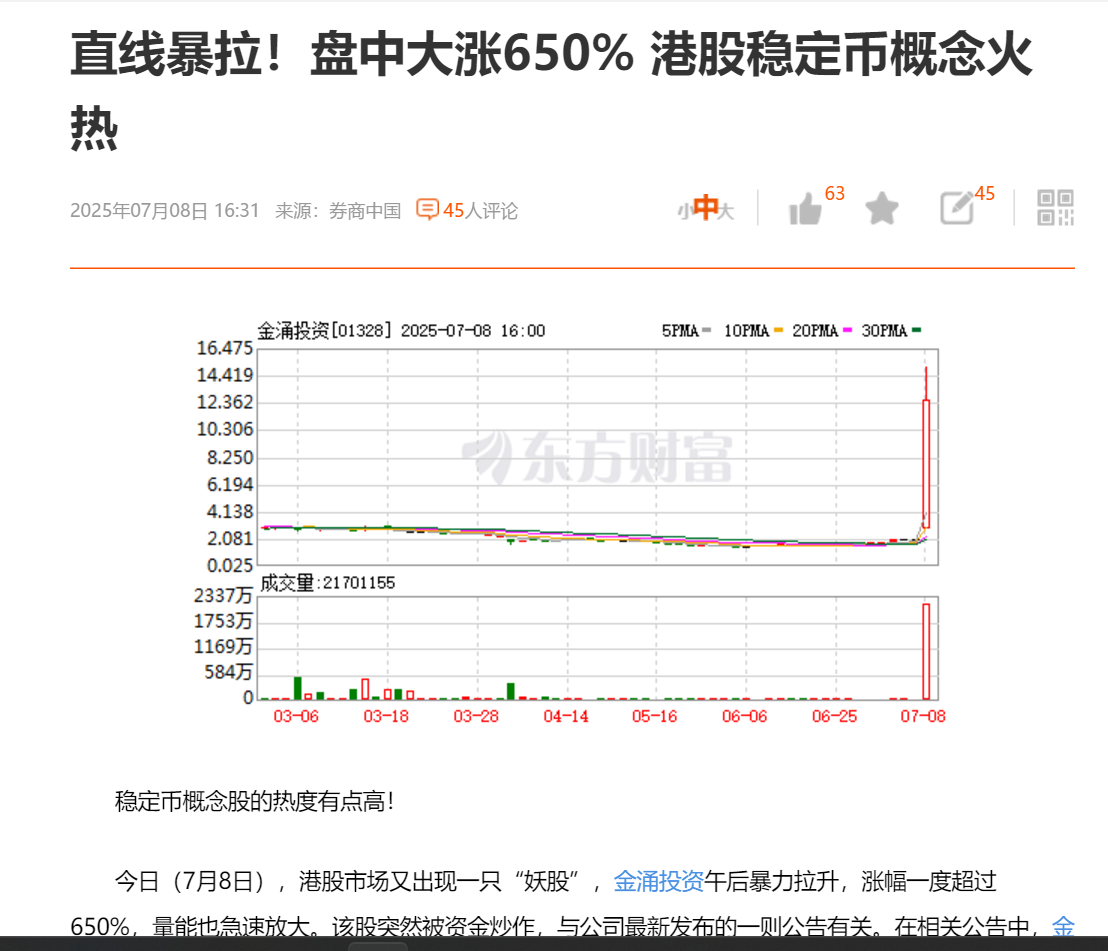Click the date 2025年07月08日 16:31
The width and height of the screenshot is (1108, 951).
165,211
